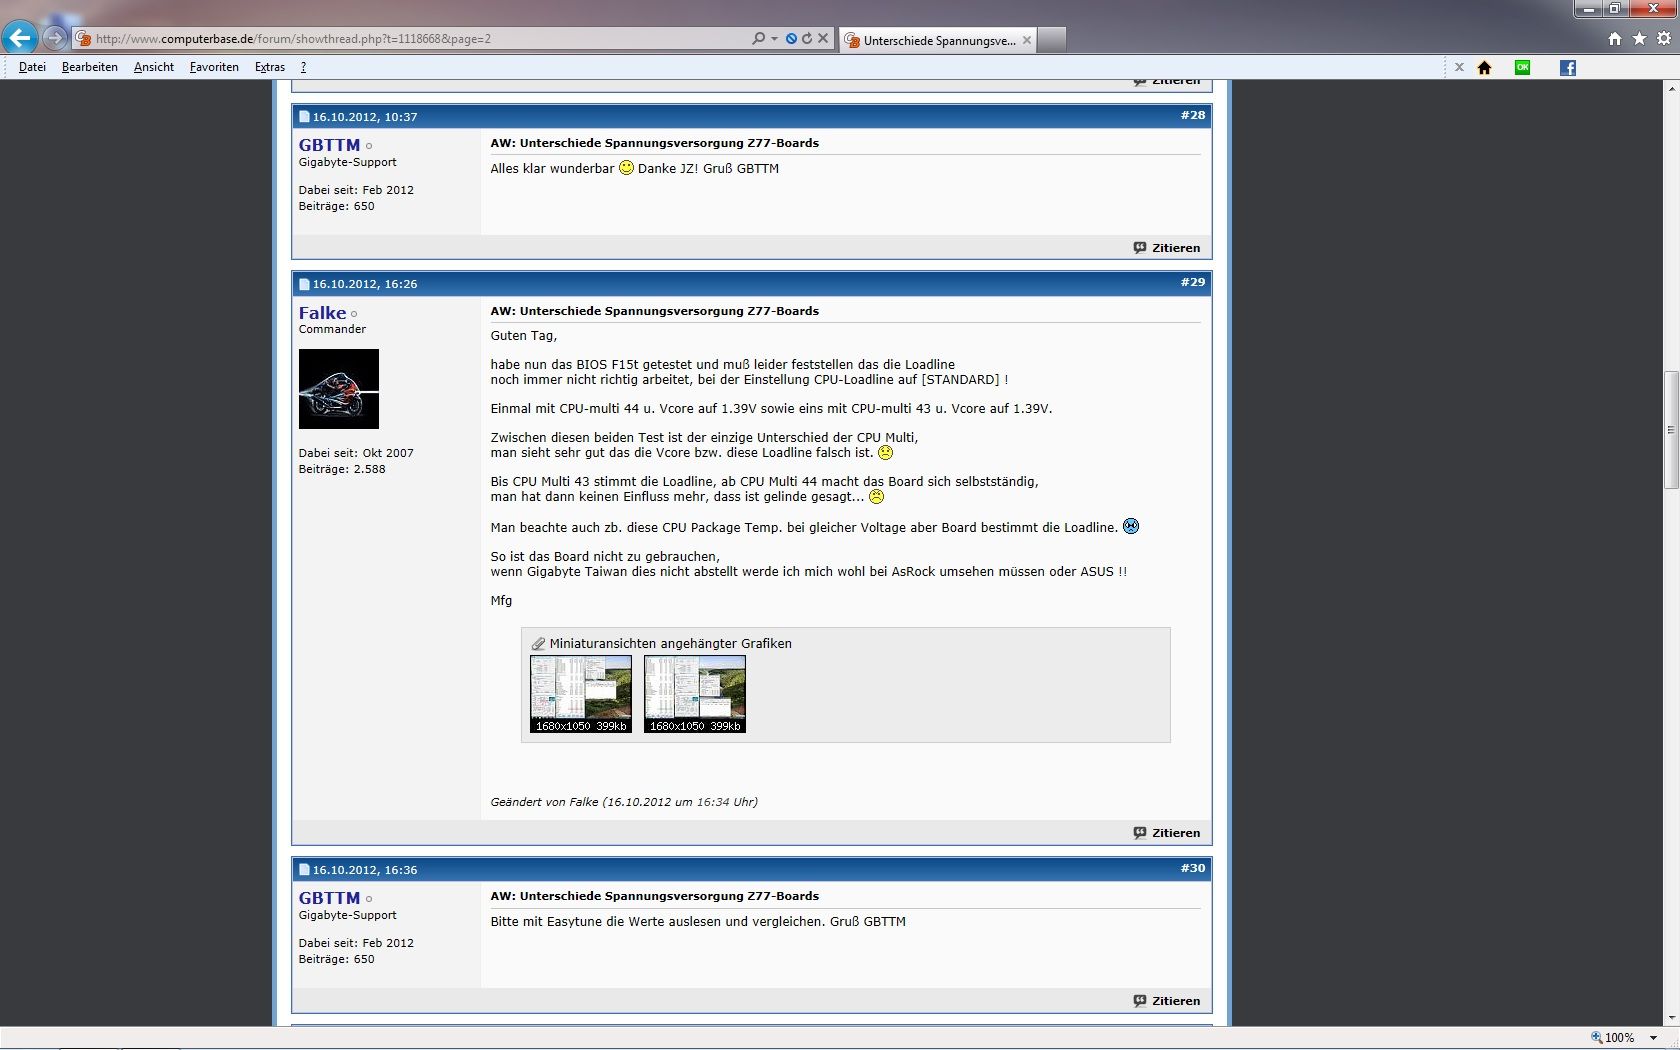The image size is (1680, 1050).
Task: Click the page scrollbar thumb
Action: coord(1671,430)
